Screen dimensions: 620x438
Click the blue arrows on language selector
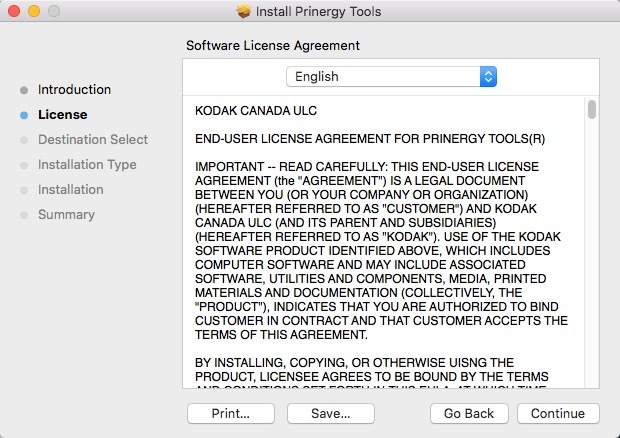pyautogui.click(x=488, y=76)
